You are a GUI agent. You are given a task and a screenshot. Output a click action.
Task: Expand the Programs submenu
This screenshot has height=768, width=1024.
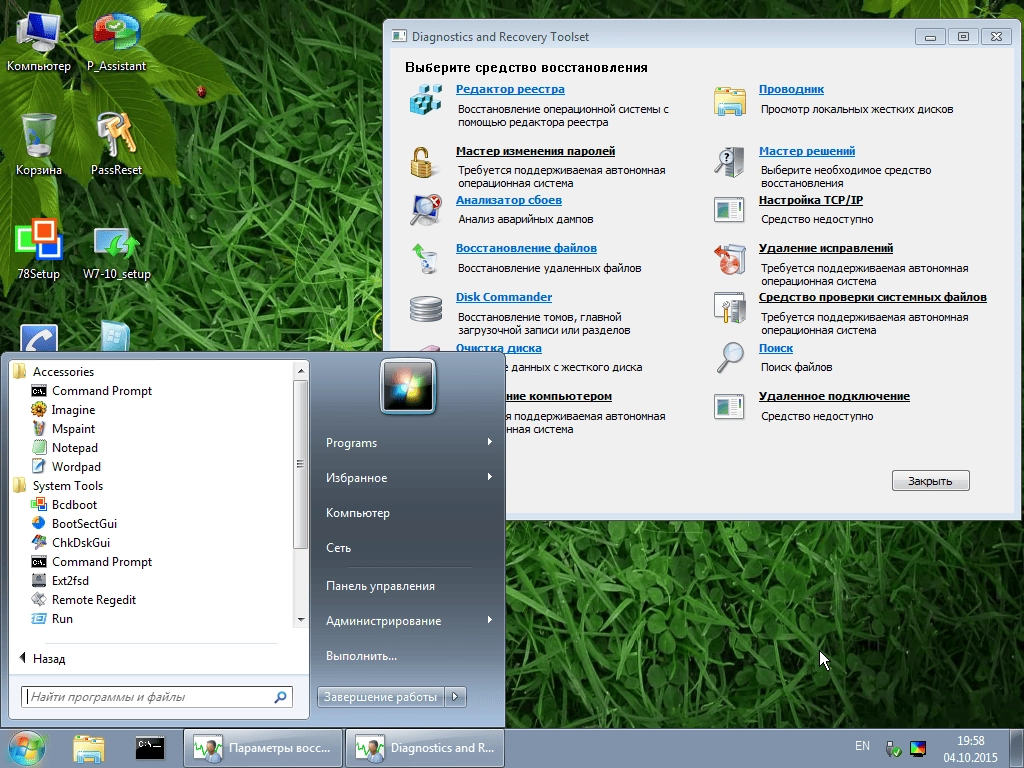click(408, 443)
